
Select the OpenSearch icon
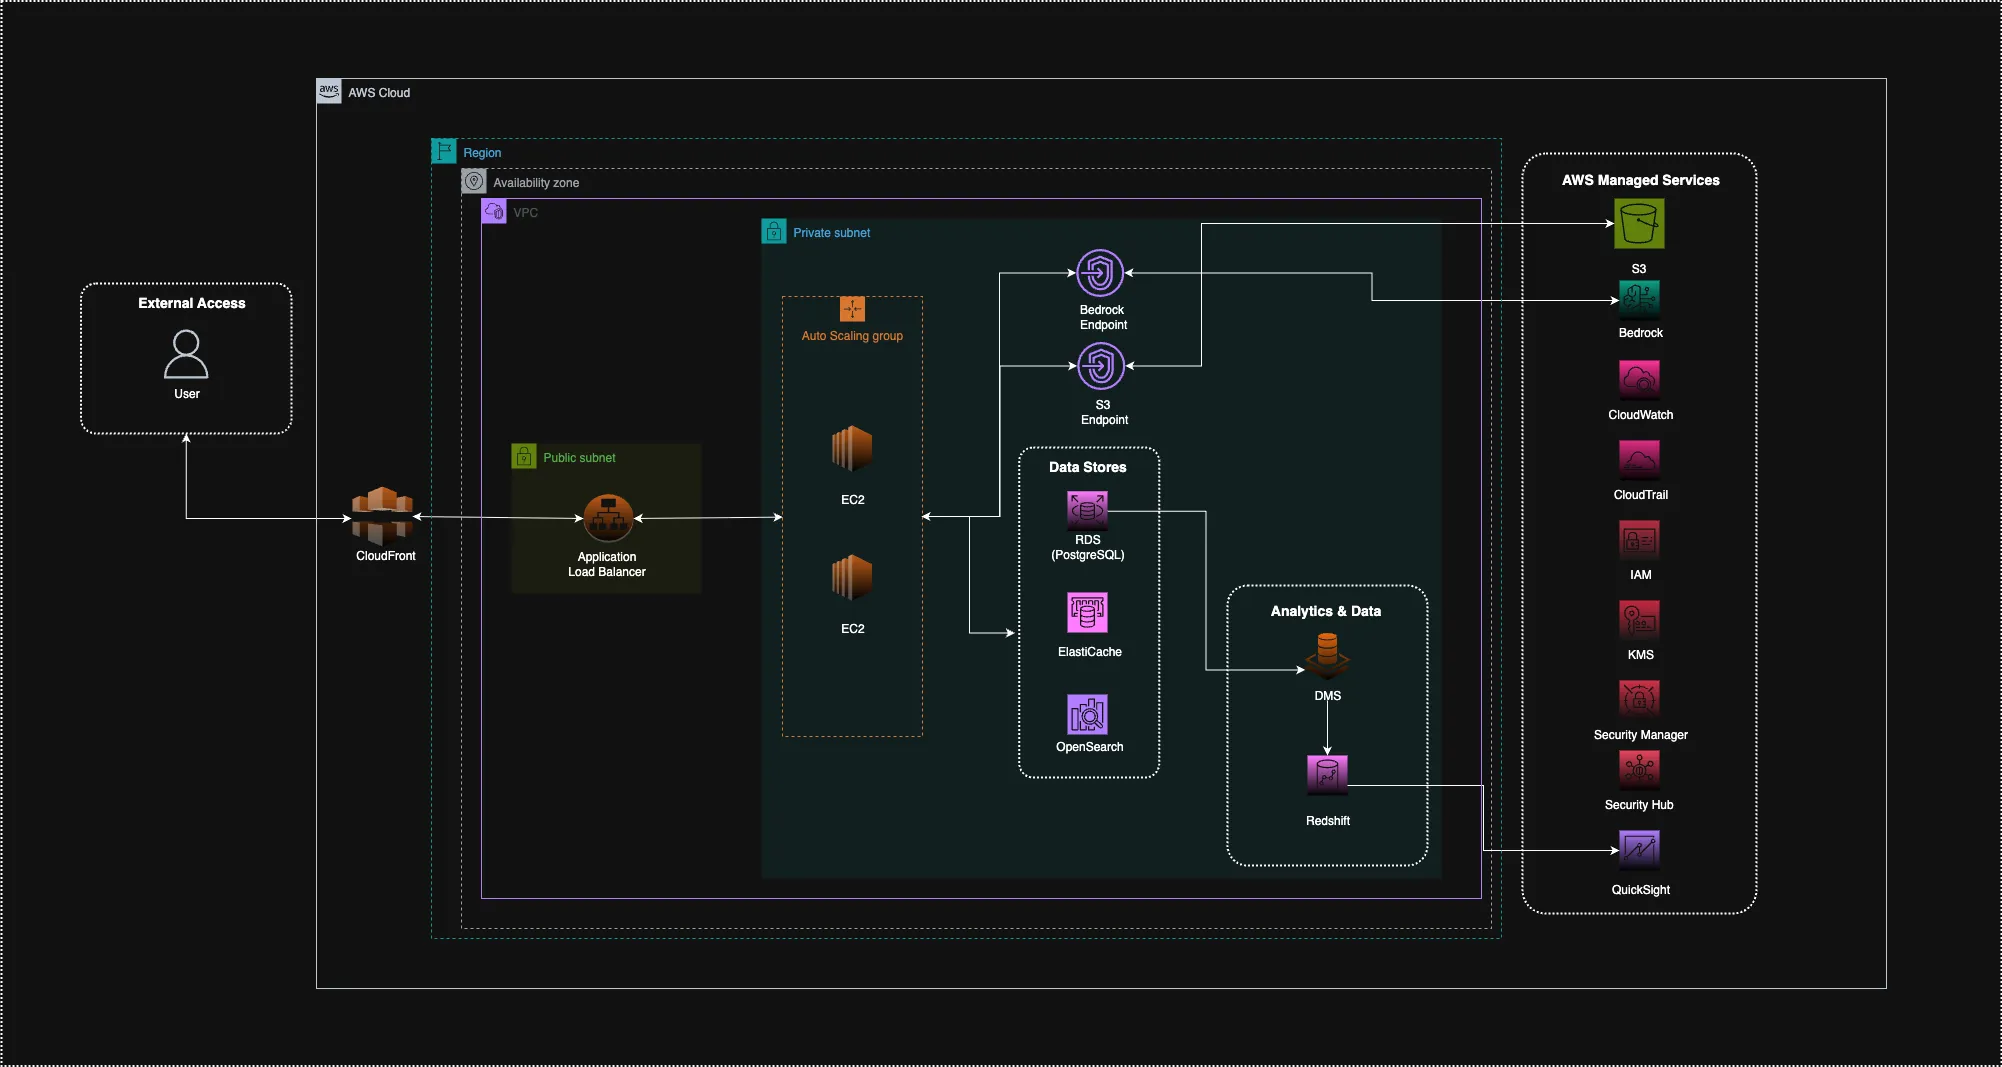click(x=1087, y=714)
